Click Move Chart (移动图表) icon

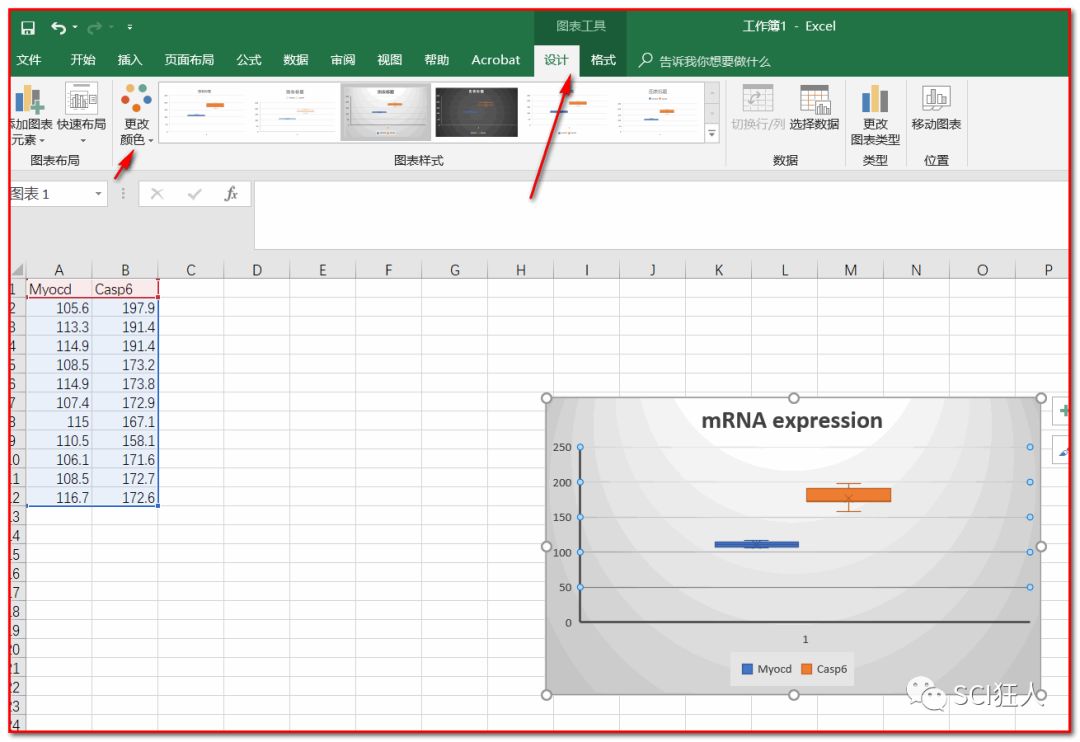(x=936, y=100)
